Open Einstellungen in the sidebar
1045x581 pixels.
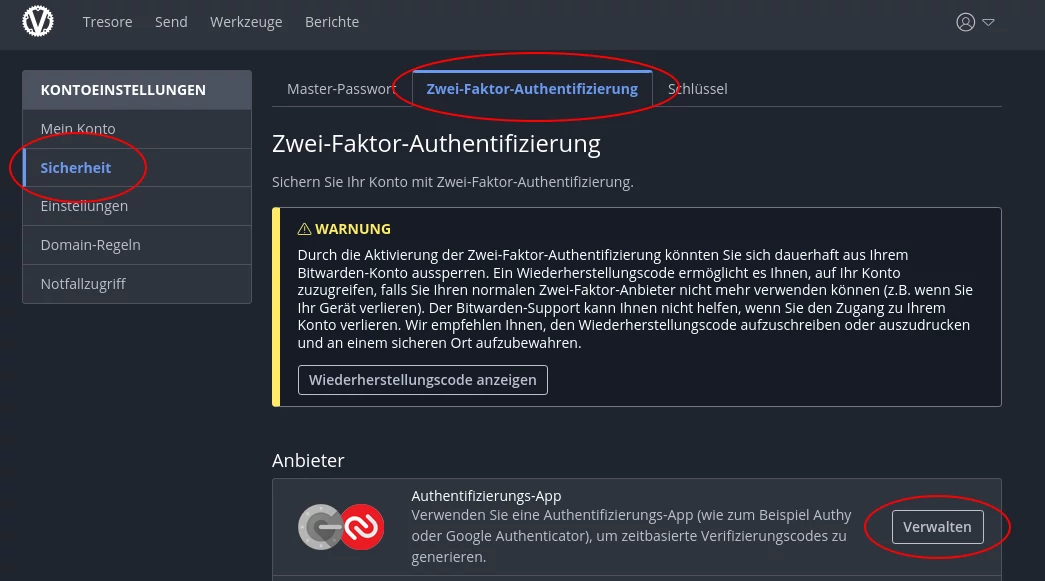point(137,206)
